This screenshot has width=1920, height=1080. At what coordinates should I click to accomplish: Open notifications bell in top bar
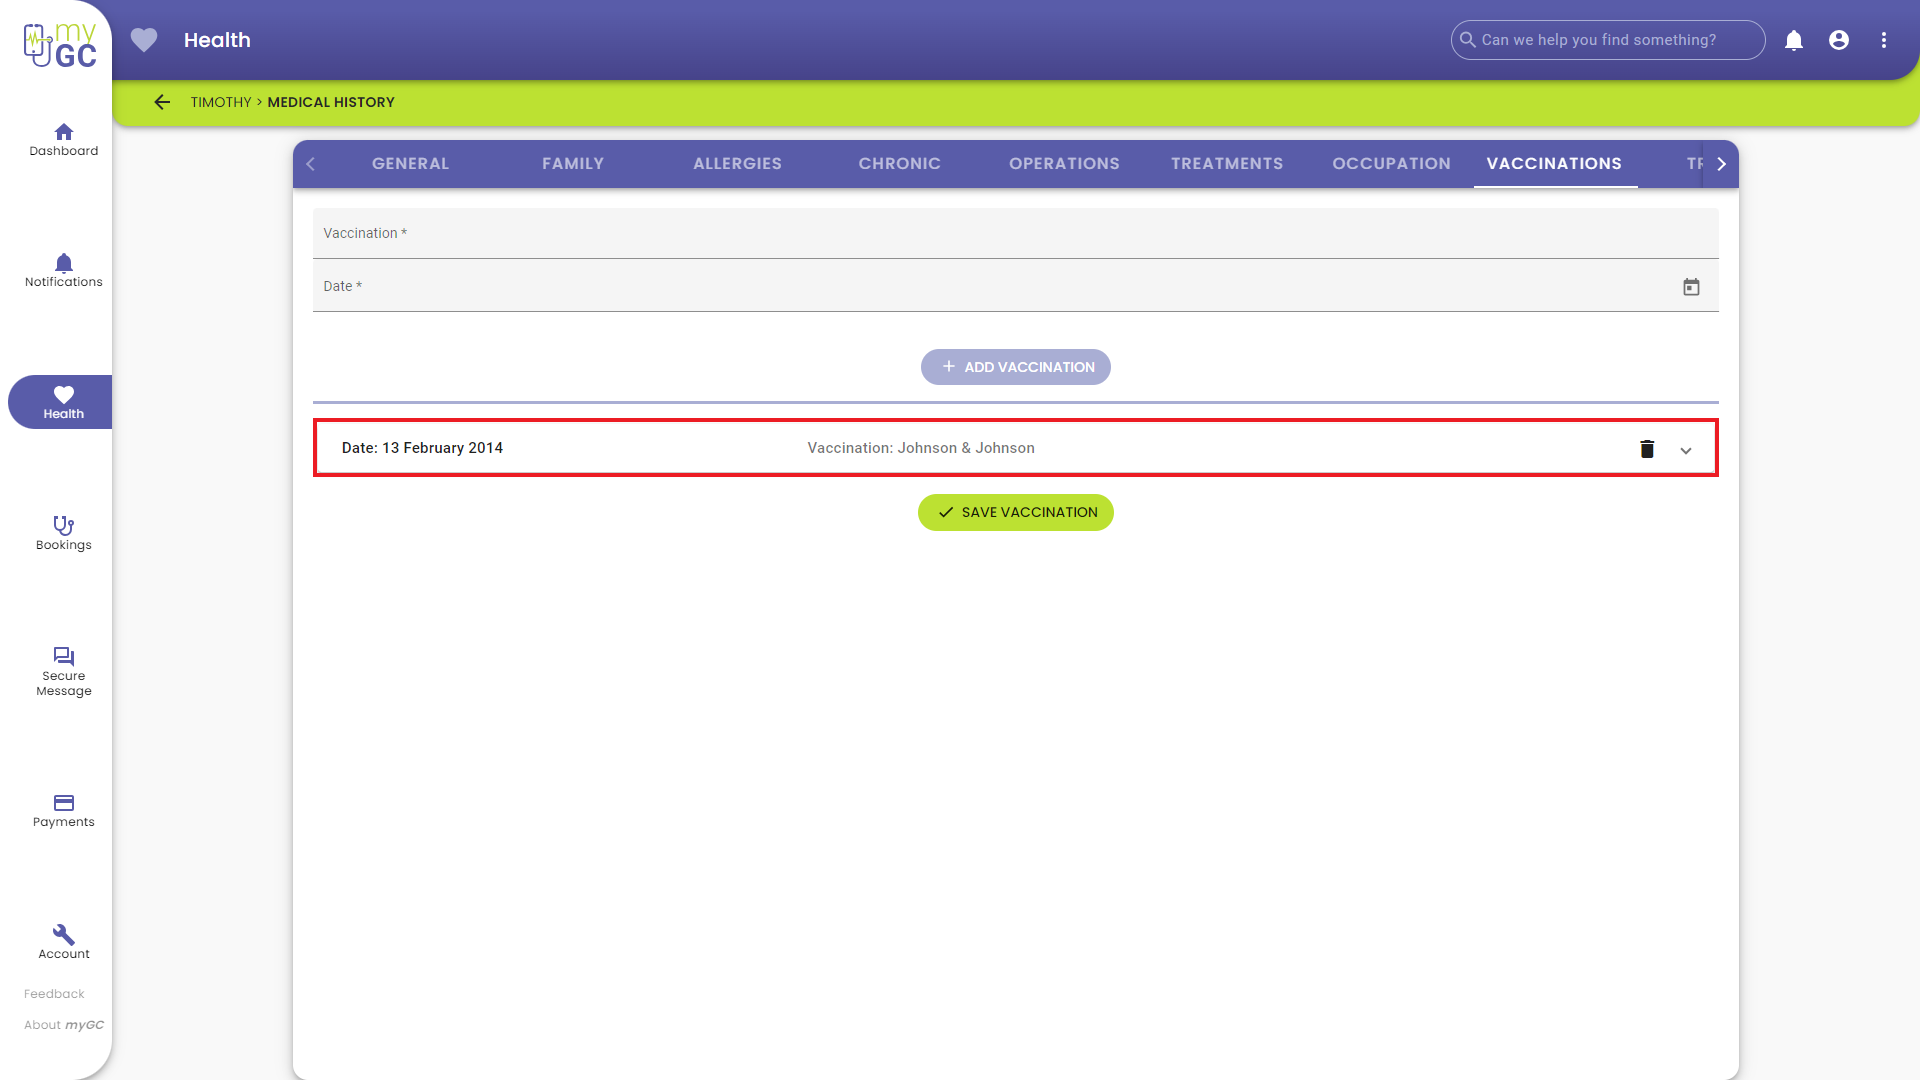tap(1794, 40)
